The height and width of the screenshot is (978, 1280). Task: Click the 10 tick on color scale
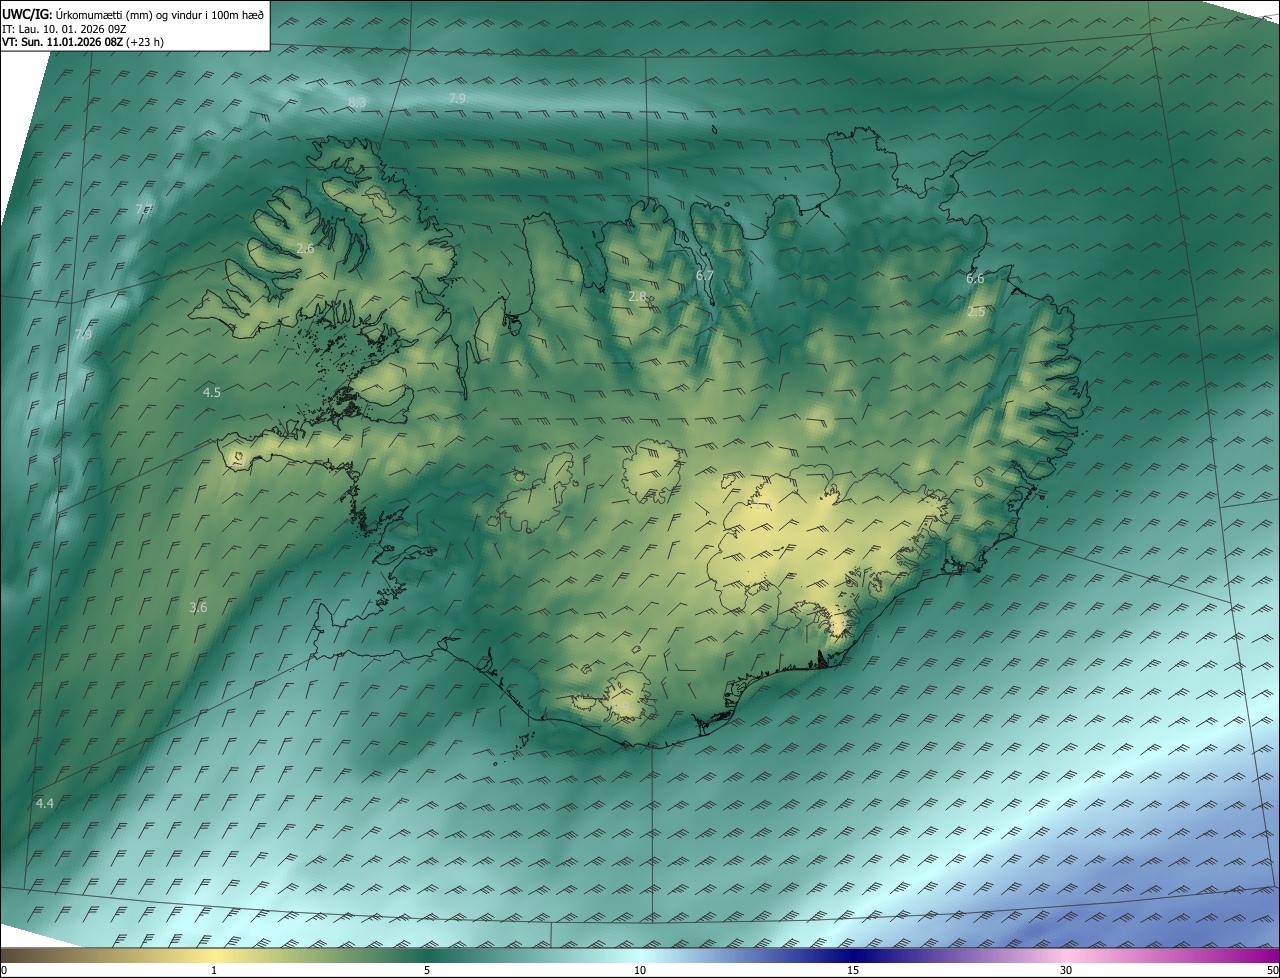[x=640, y=970]
